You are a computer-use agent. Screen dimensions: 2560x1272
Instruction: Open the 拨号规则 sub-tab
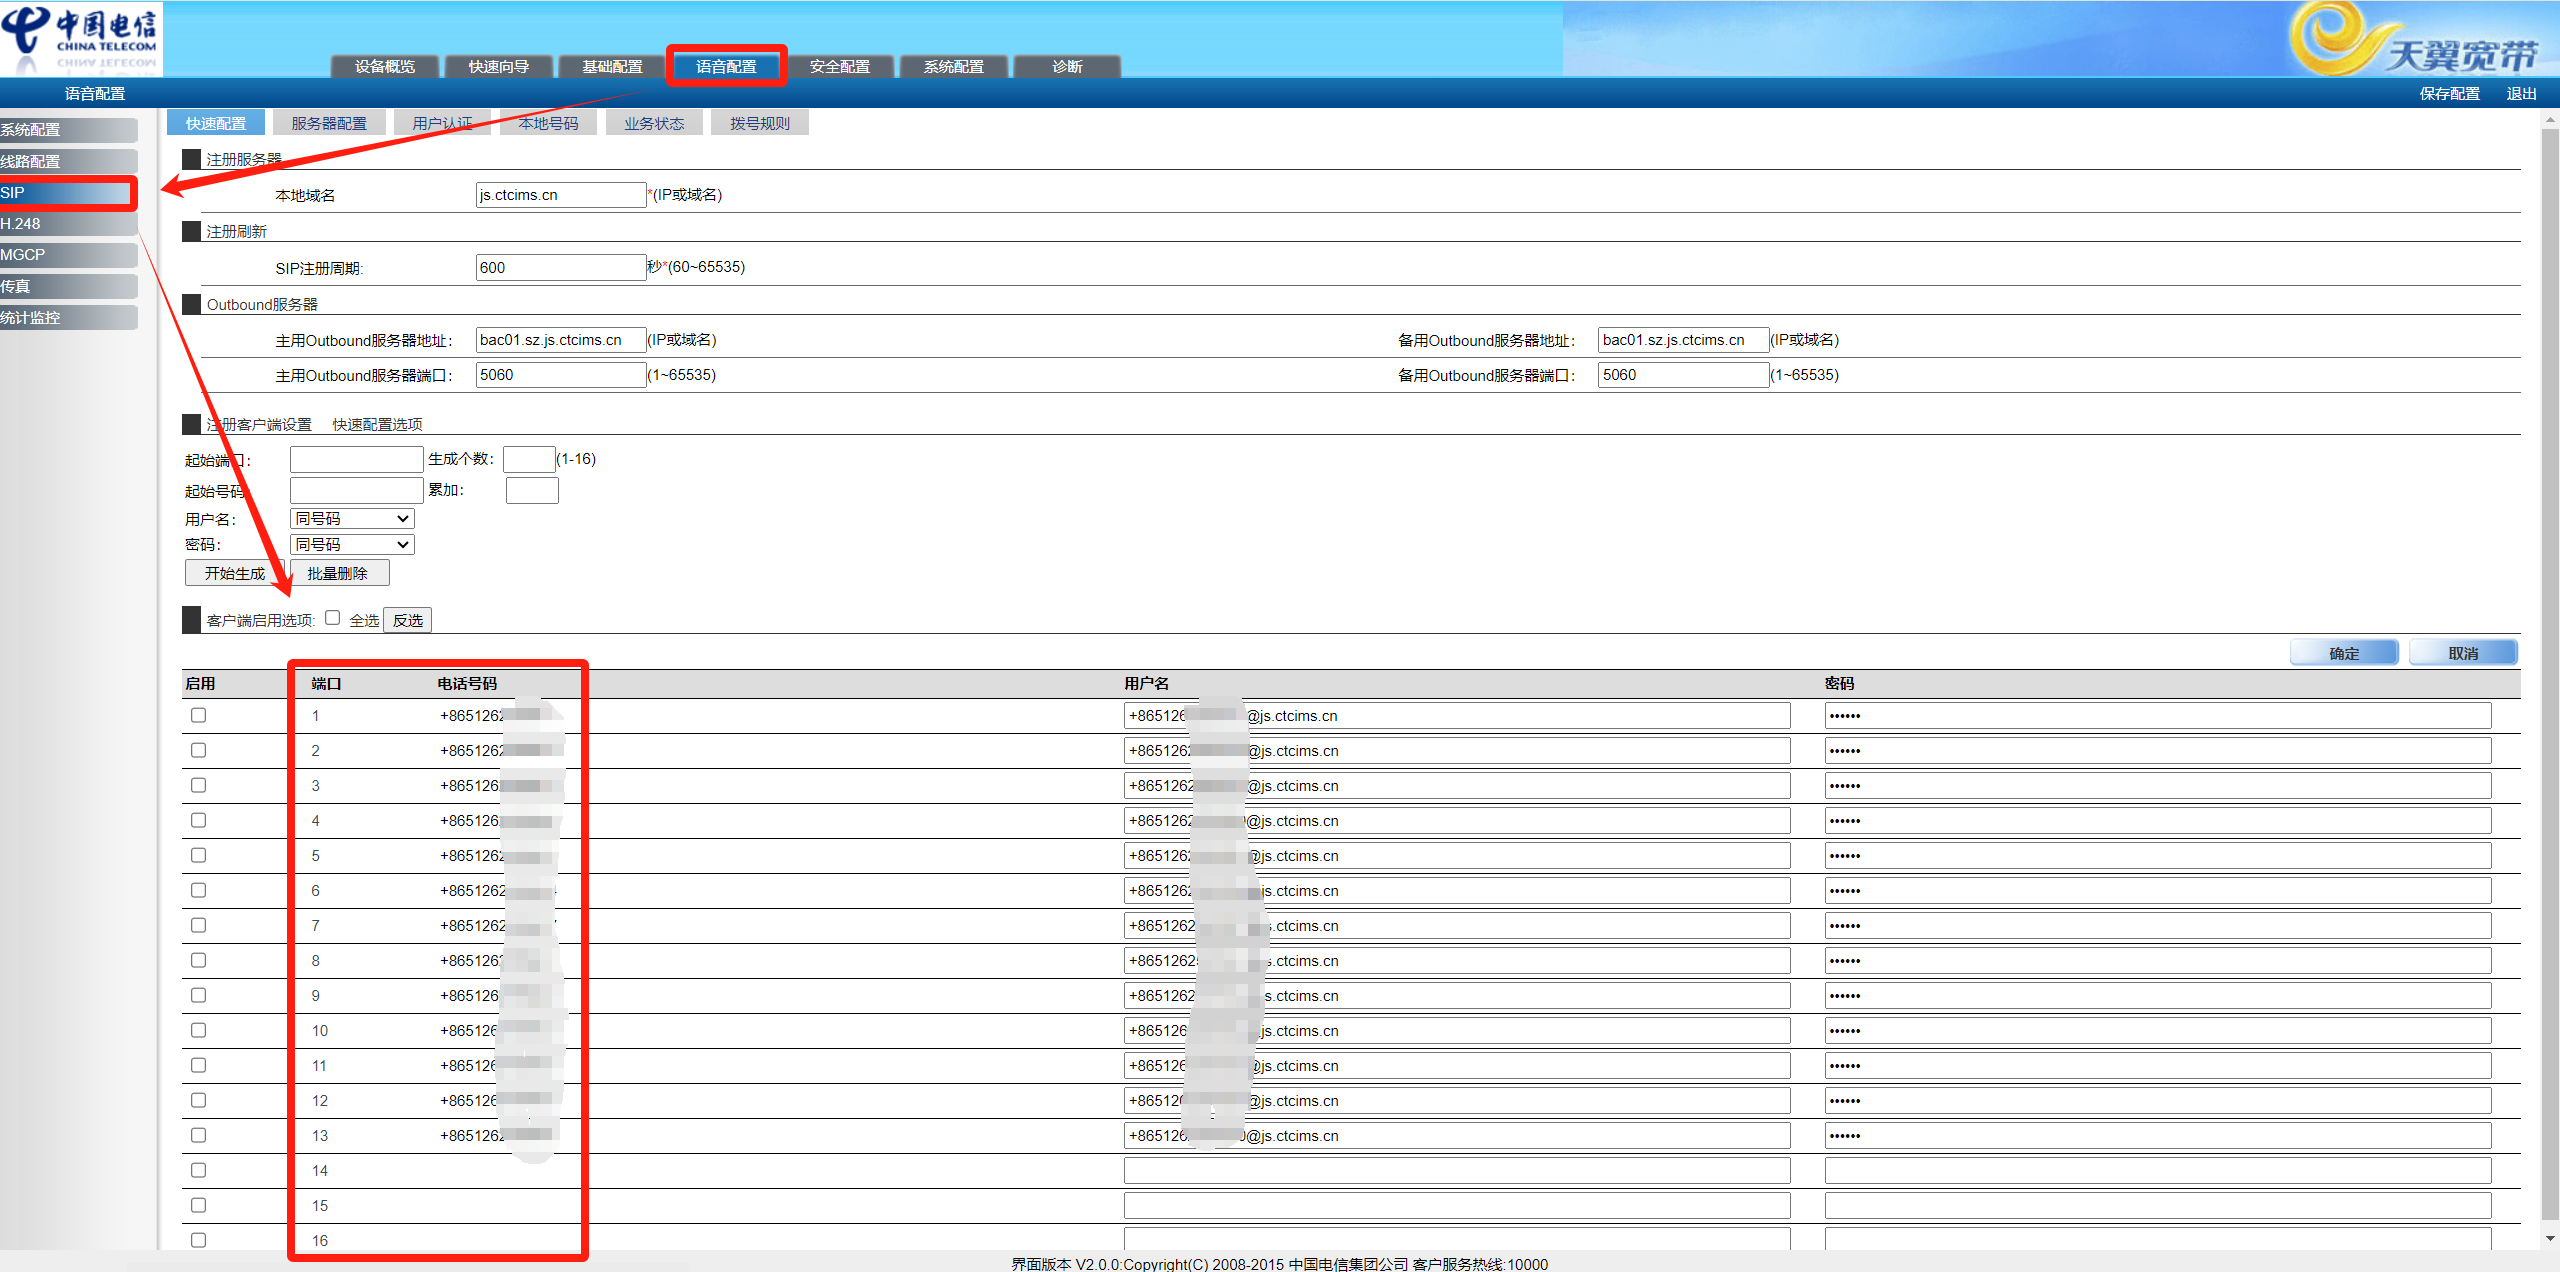[759, 123]
